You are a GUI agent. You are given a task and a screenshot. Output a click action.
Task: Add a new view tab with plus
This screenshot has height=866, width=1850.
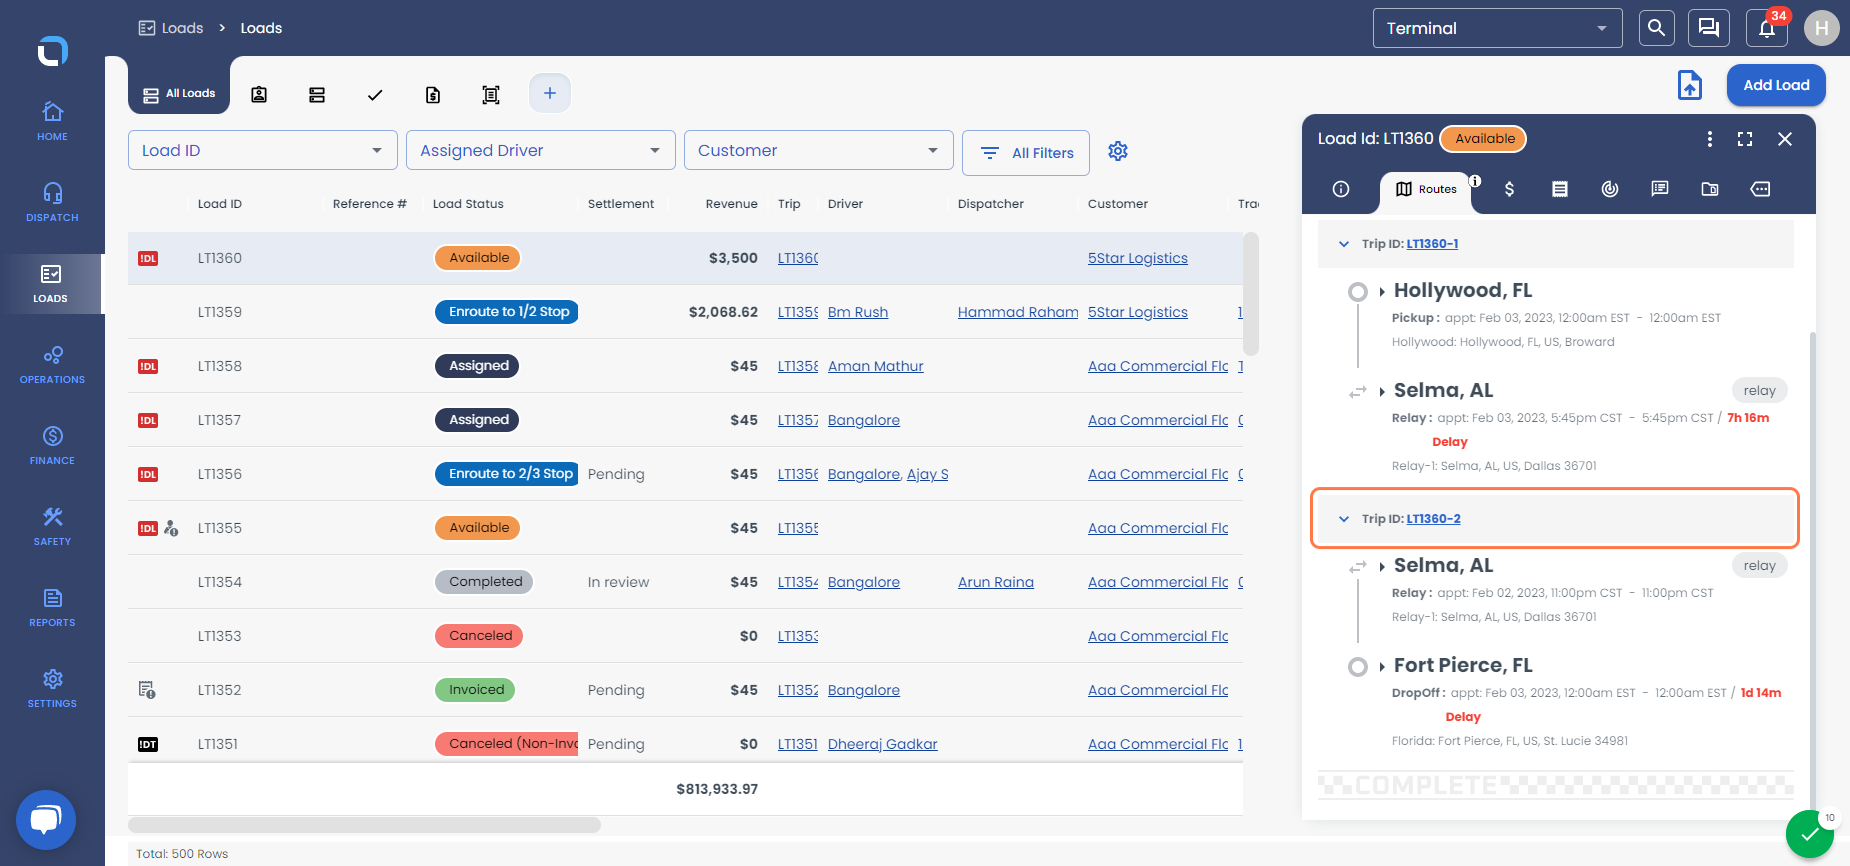[549, 93]
